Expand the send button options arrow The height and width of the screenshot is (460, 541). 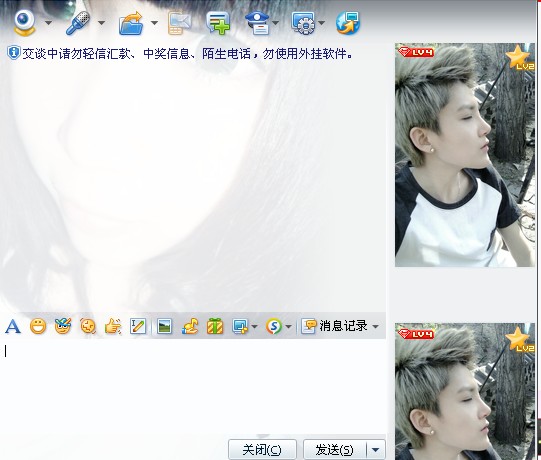[376, 450]
